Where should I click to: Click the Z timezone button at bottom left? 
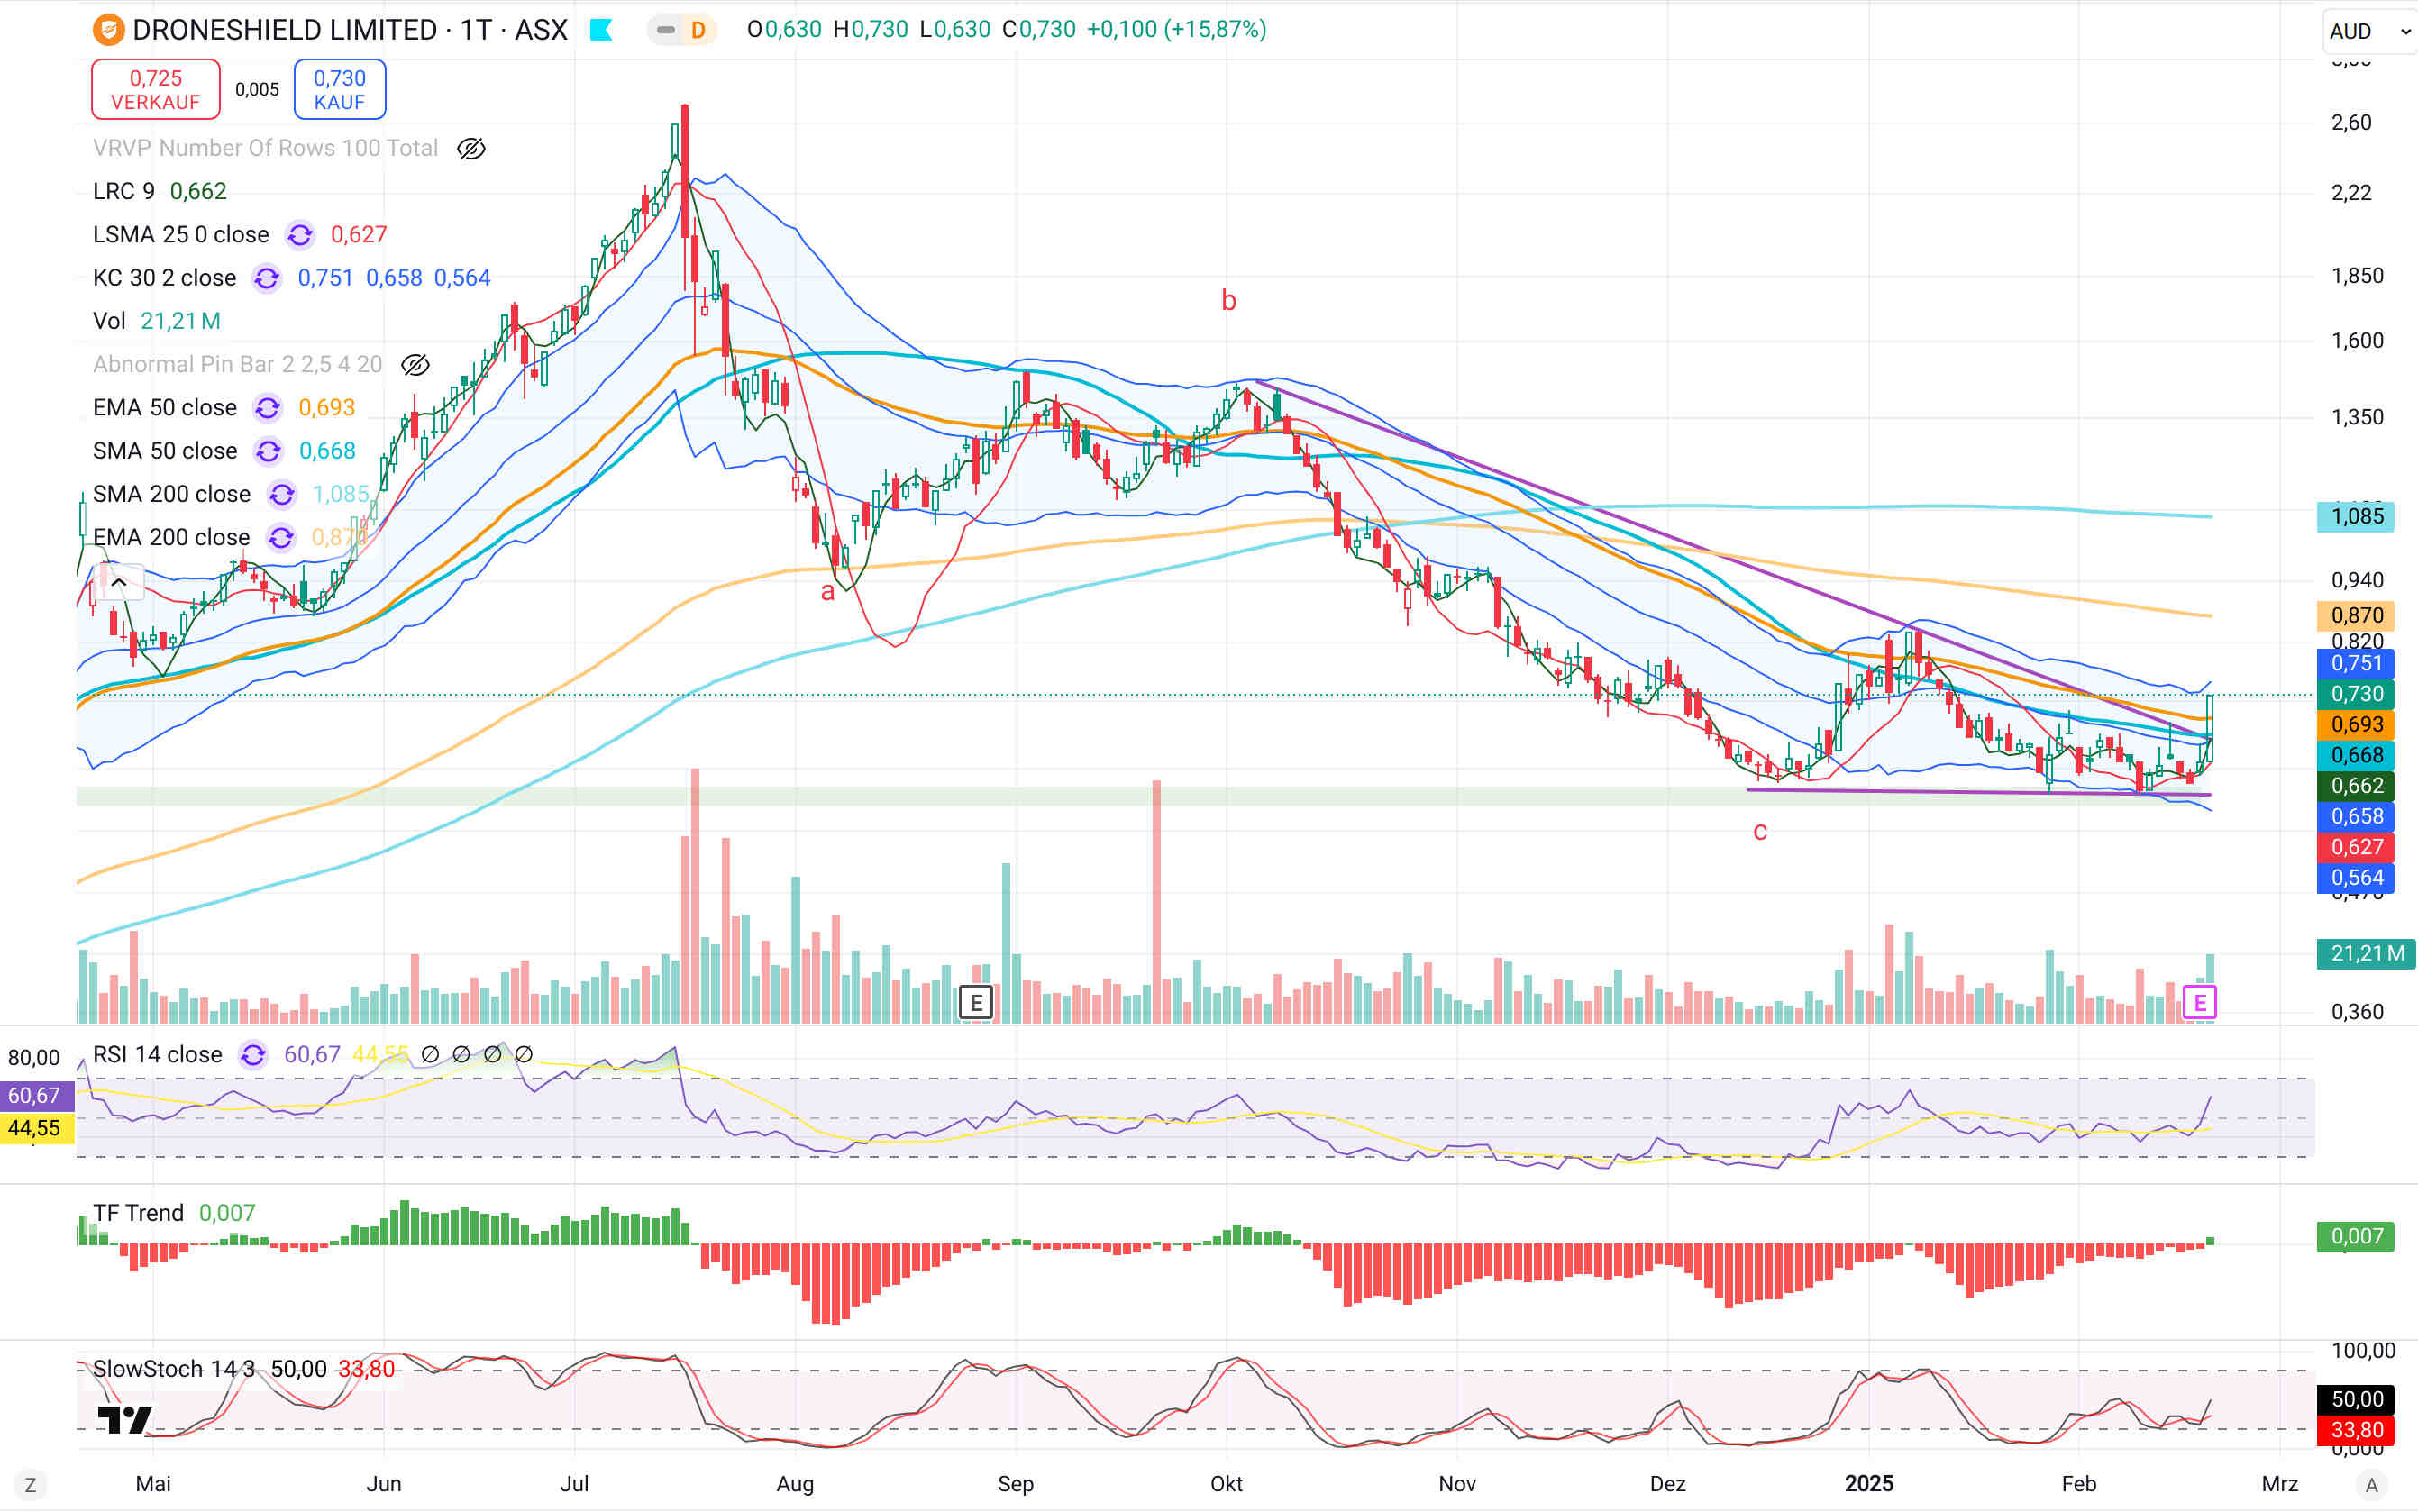30,1485
